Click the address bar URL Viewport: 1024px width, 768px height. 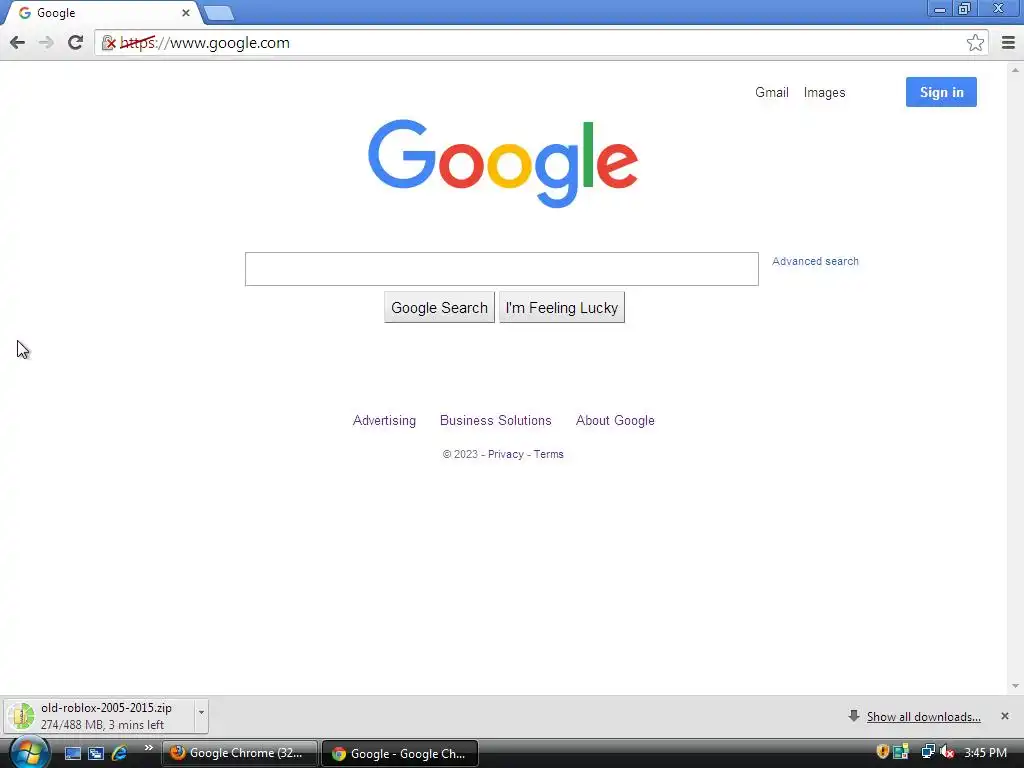point(204,43)
